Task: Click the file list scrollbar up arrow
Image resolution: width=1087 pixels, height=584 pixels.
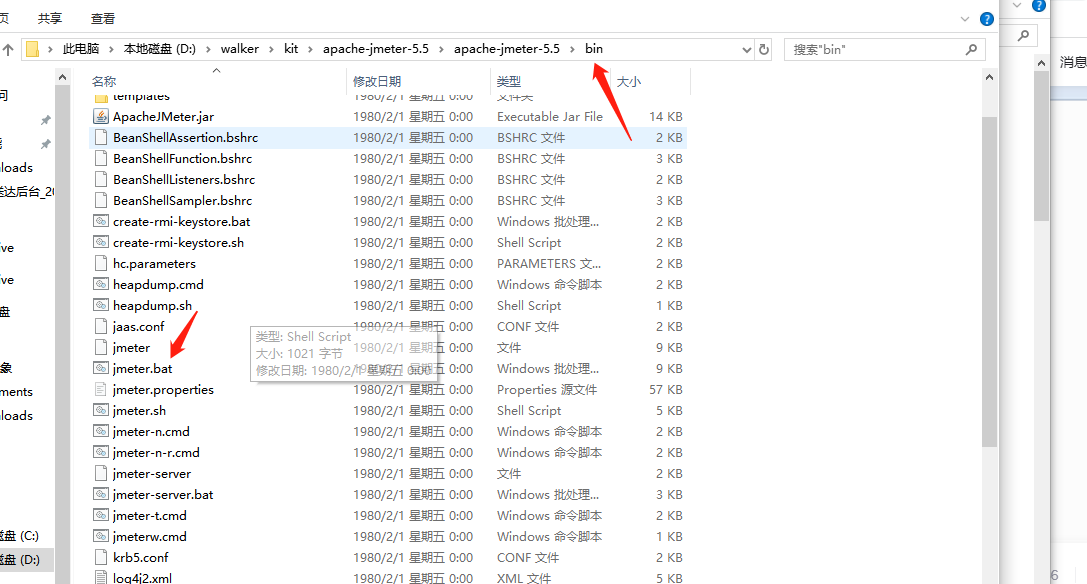Action: pyautogui.click(x=989, y=78)
